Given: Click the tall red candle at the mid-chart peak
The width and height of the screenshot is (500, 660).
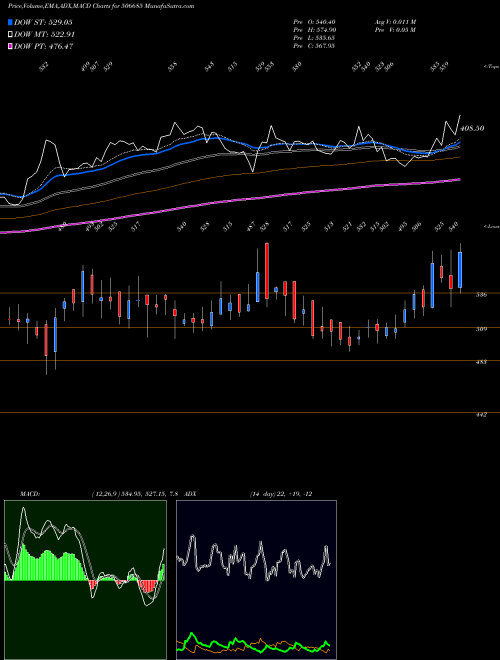Looking at the screenshot, I should [x=267, y=271].
